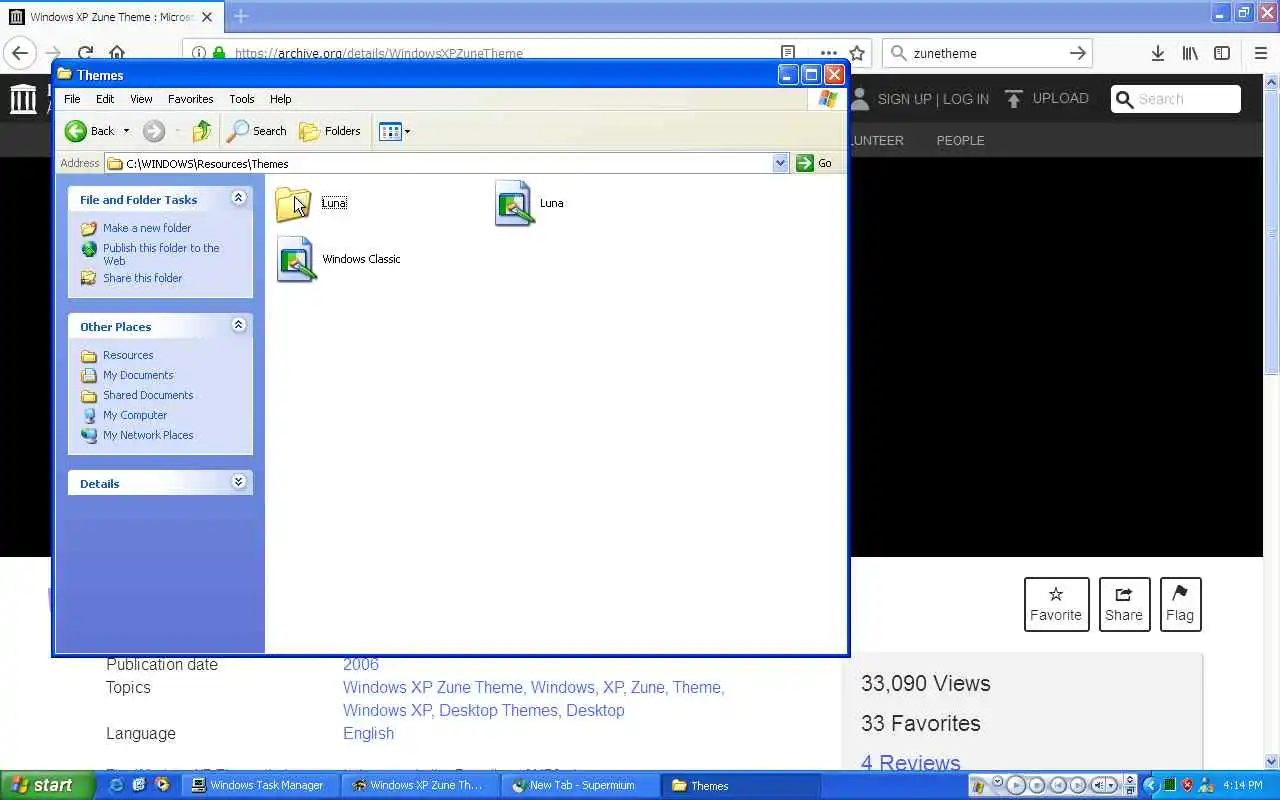1280x800 pixels.
Task: Click SIGN UP | LOG IN on archive.org
Action: click(933, 99)
